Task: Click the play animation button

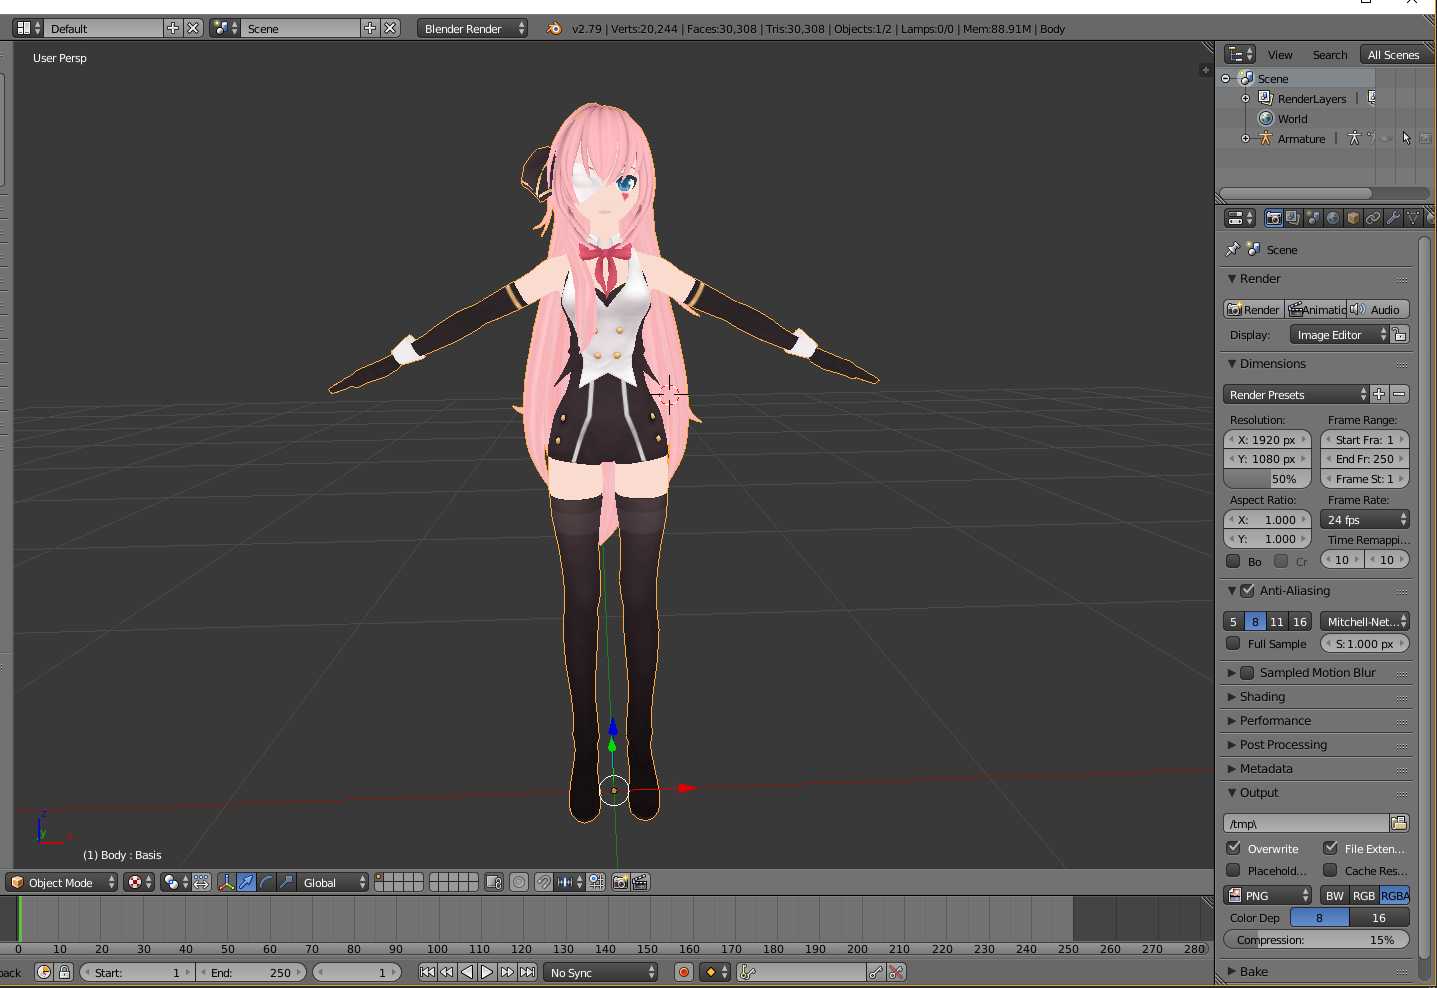Action: [487, 972]
